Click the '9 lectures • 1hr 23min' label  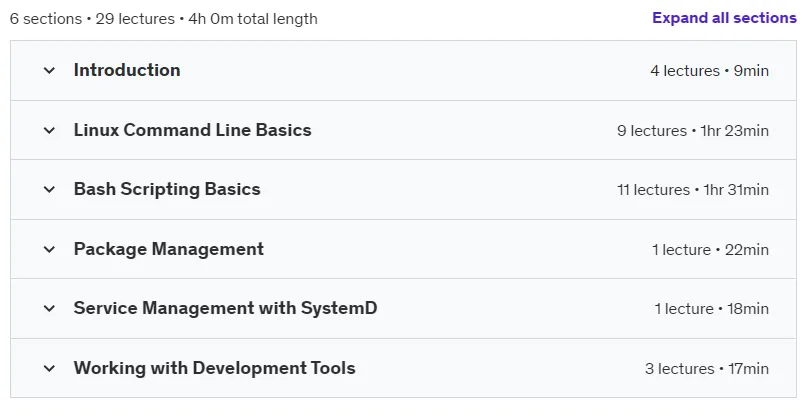pyautogui.click(x=693, y=131)
